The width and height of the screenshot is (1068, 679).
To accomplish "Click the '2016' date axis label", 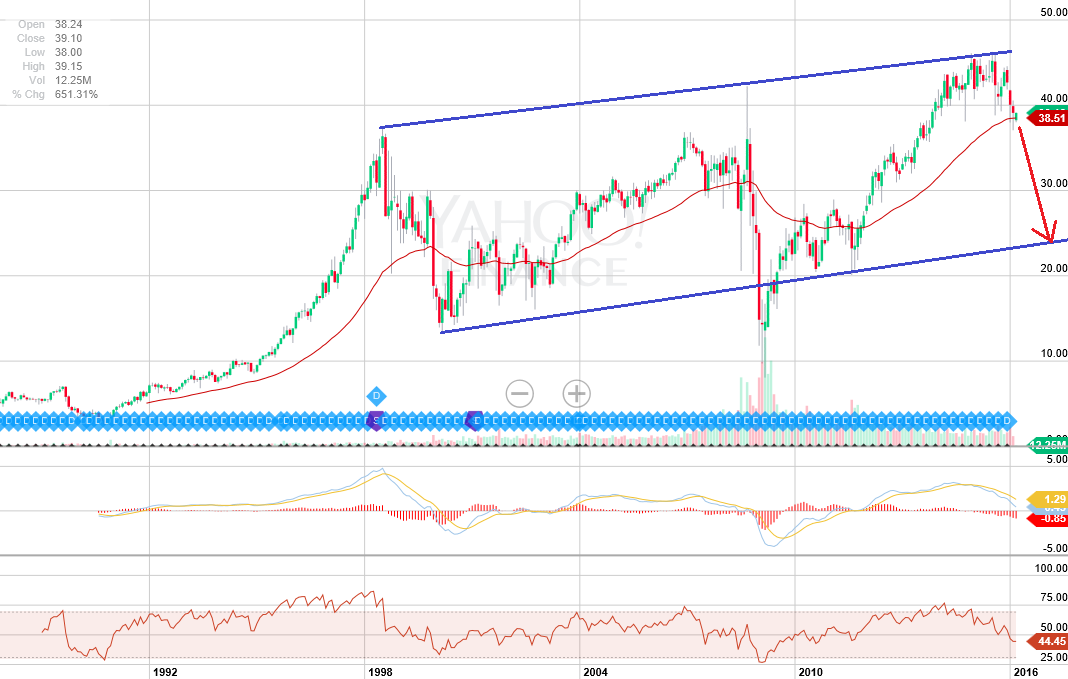I will [1026, 672].
